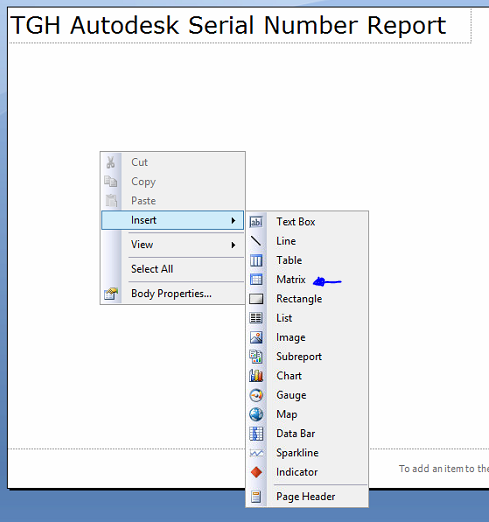
Task: Click the List icon
Action: (x=256, y=318)
